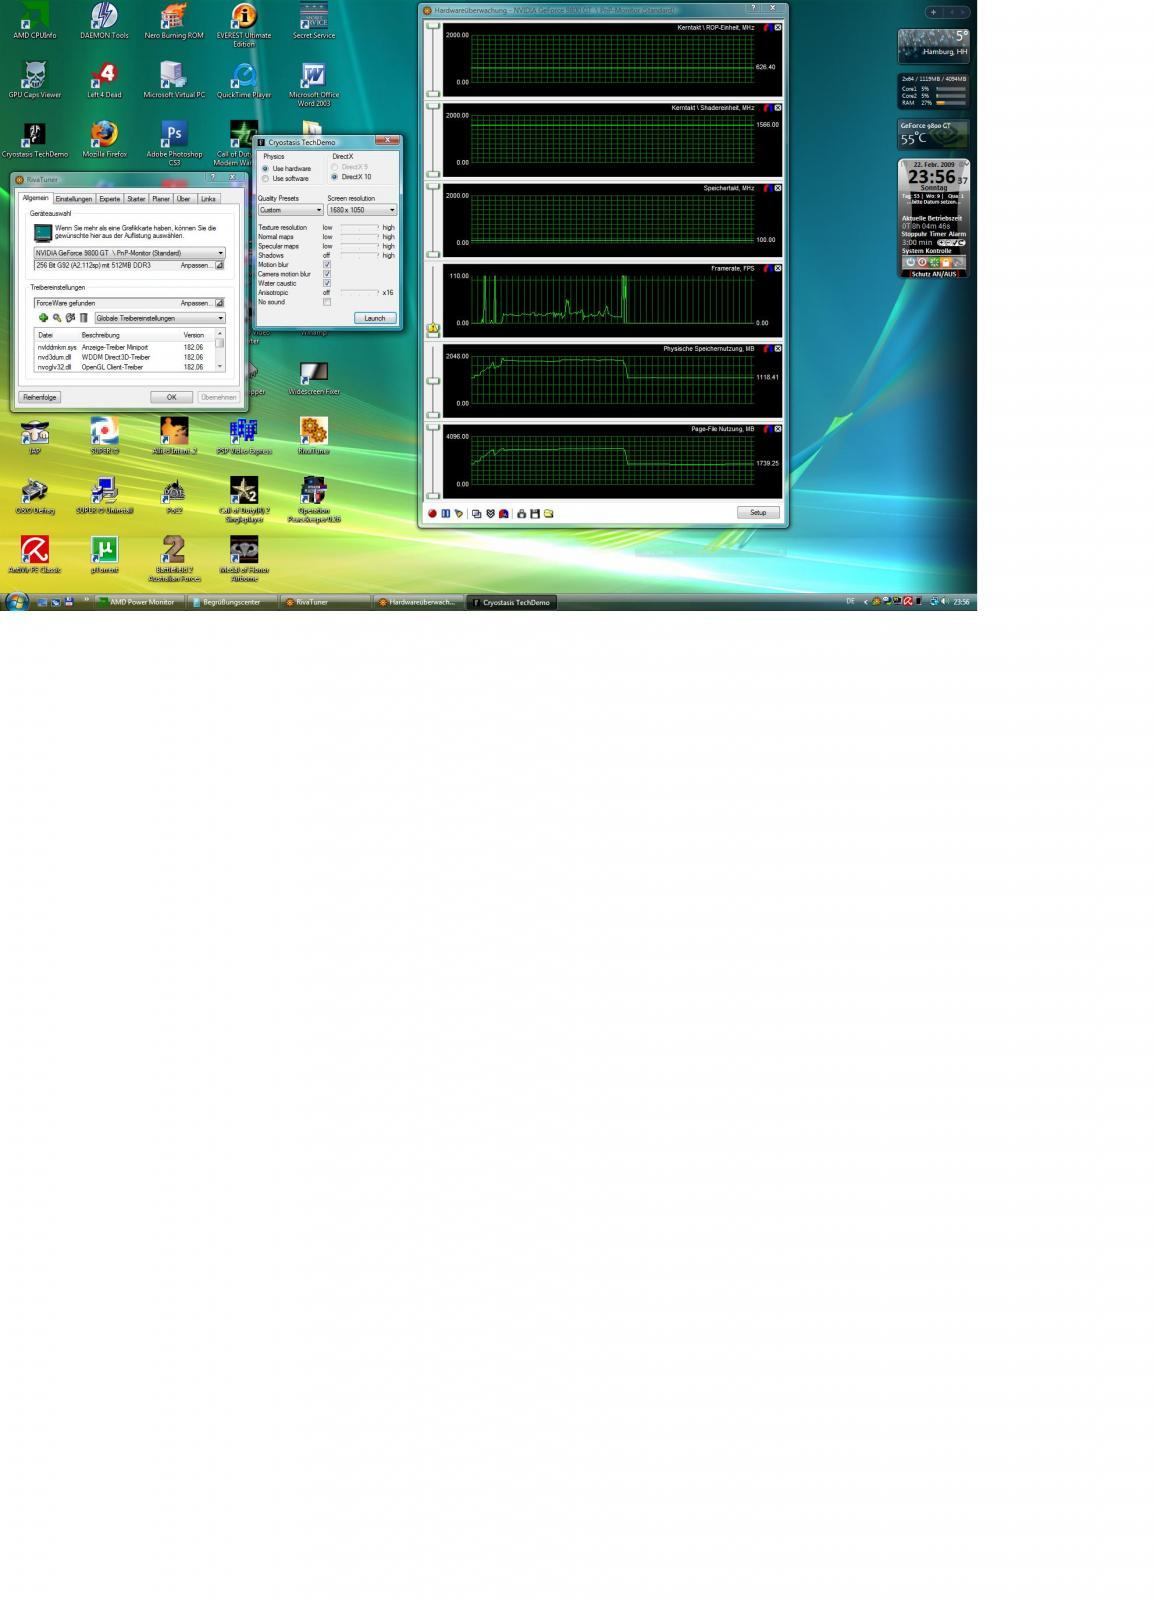
Task: Open the Quality Presets Custom dropdown
Action: click(x=290, y=210)
